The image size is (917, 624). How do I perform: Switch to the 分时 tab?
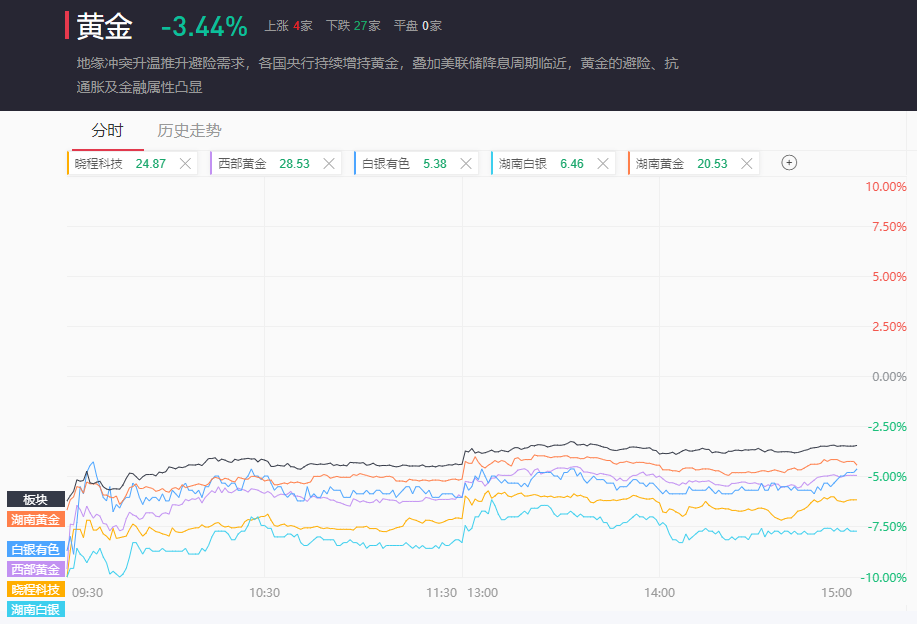[107, 131]
